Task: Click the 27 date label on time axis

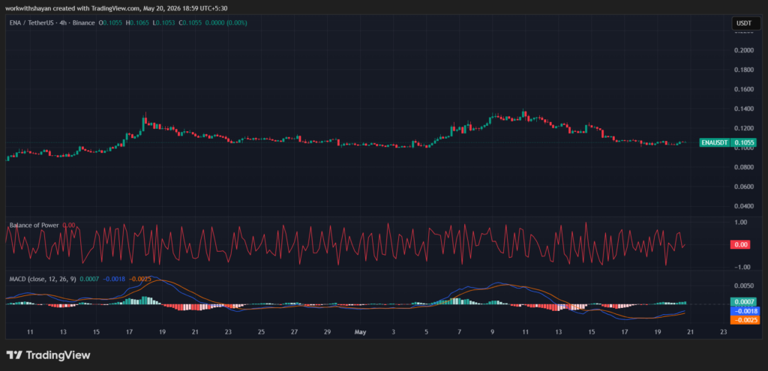Action: coord(294,332)
